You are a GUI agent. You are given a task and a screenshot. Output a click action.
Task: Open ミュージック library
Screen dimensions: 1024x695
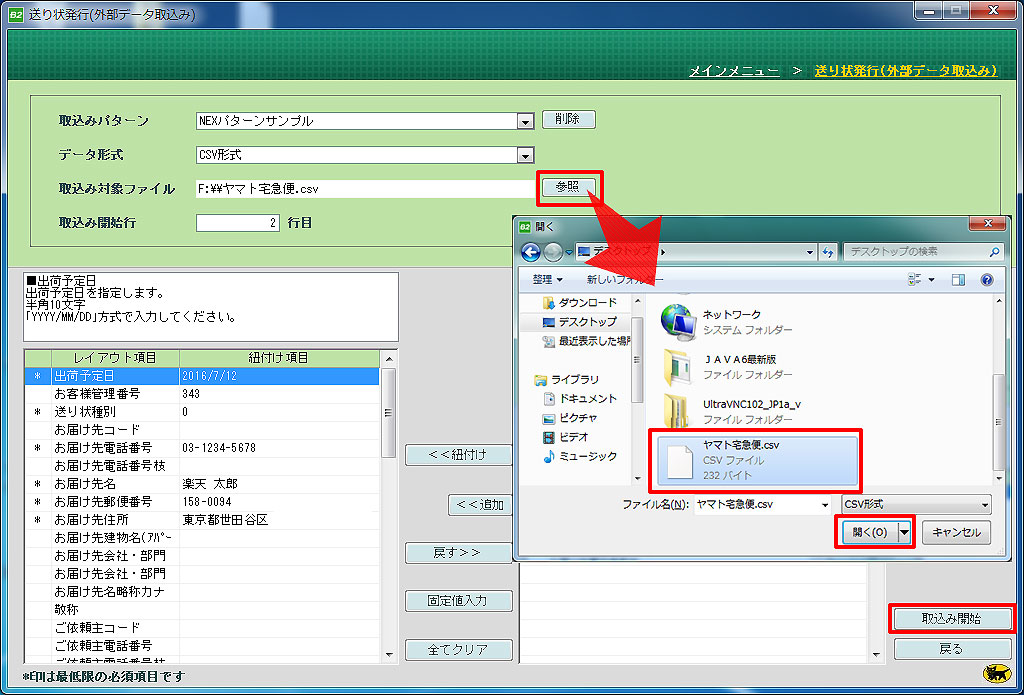[x=579, y=457]
